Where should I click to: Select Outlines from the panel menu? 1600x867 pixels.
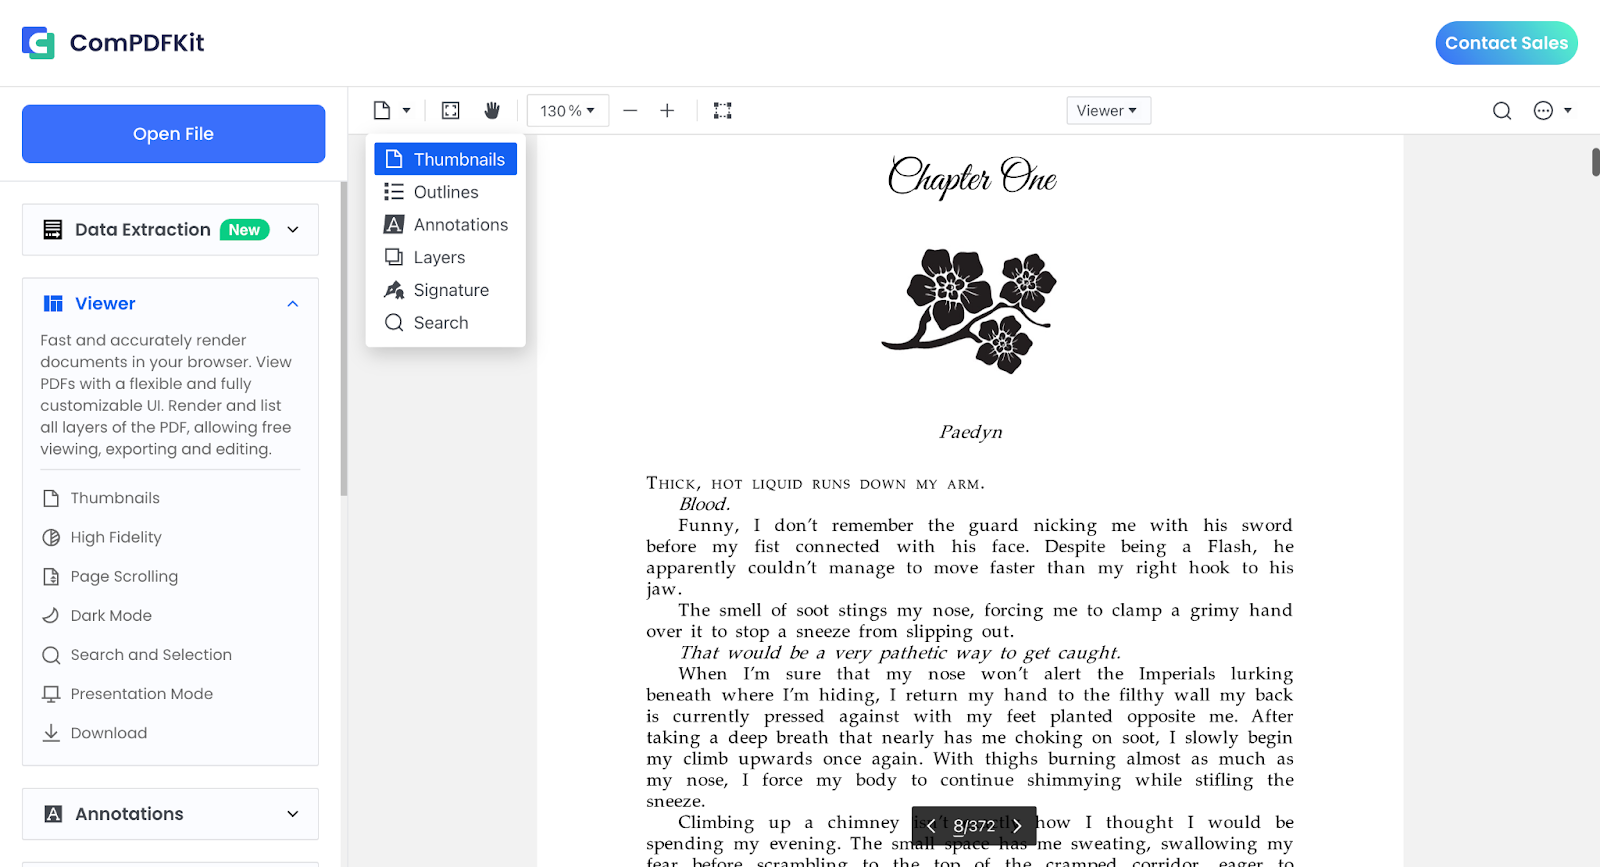[x=446, y=192]
